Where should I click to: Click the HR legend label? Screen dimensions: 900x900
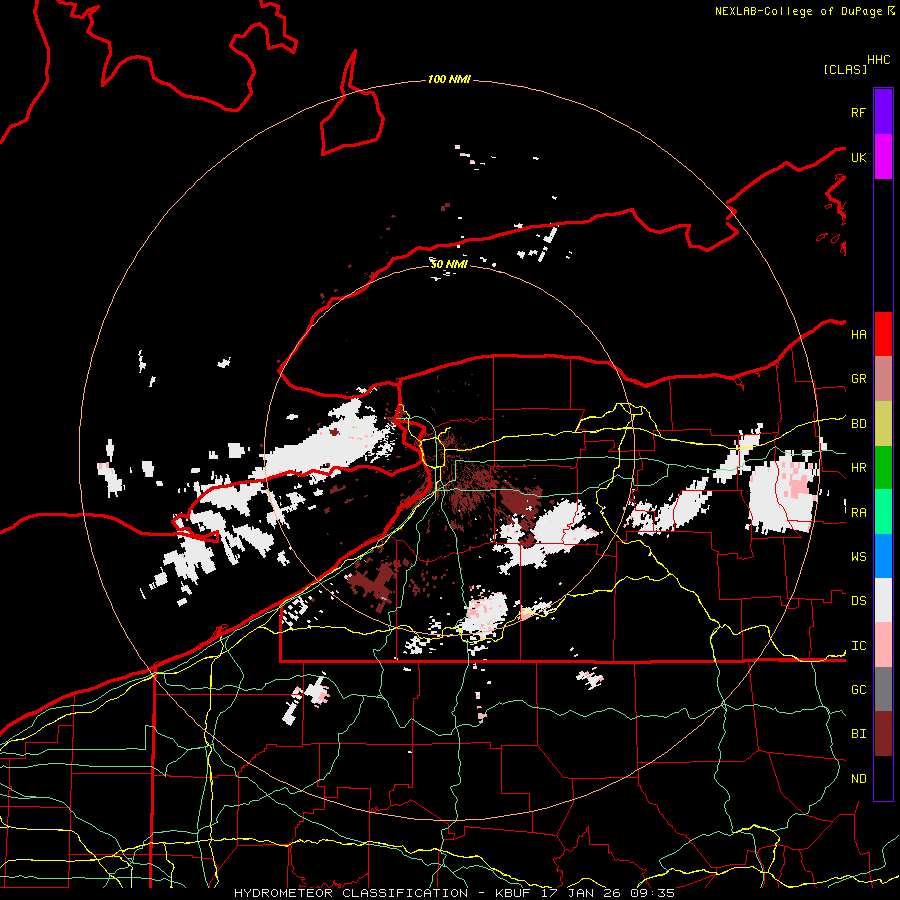coord(858,468)
